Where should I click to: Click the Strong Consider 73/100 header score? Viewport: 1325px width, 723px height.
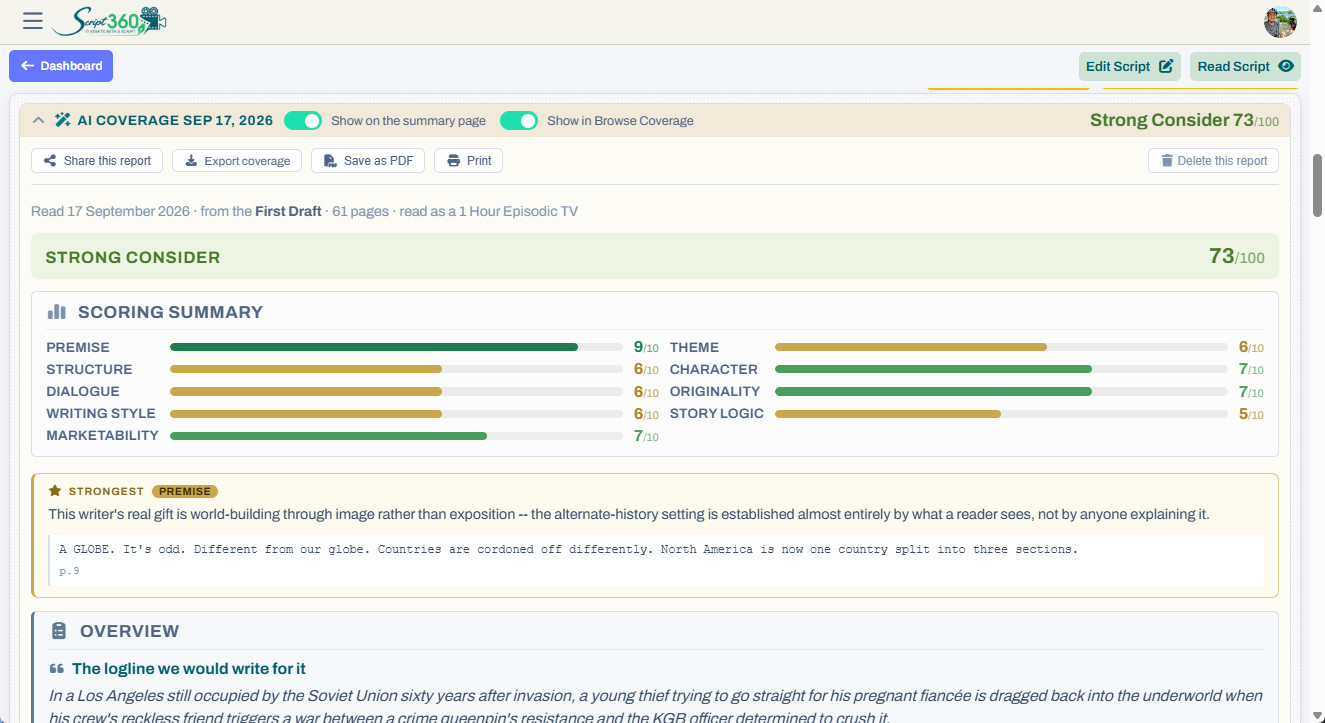[1184, 121]
